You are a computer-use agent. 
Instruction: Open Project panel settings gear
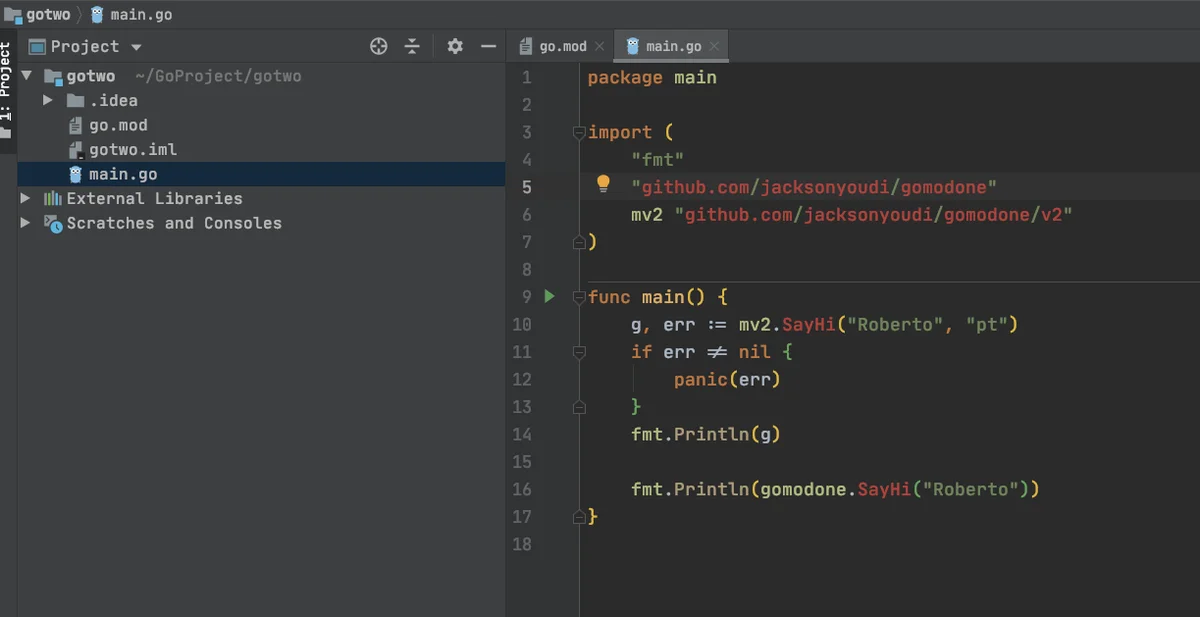click(455, 46)
